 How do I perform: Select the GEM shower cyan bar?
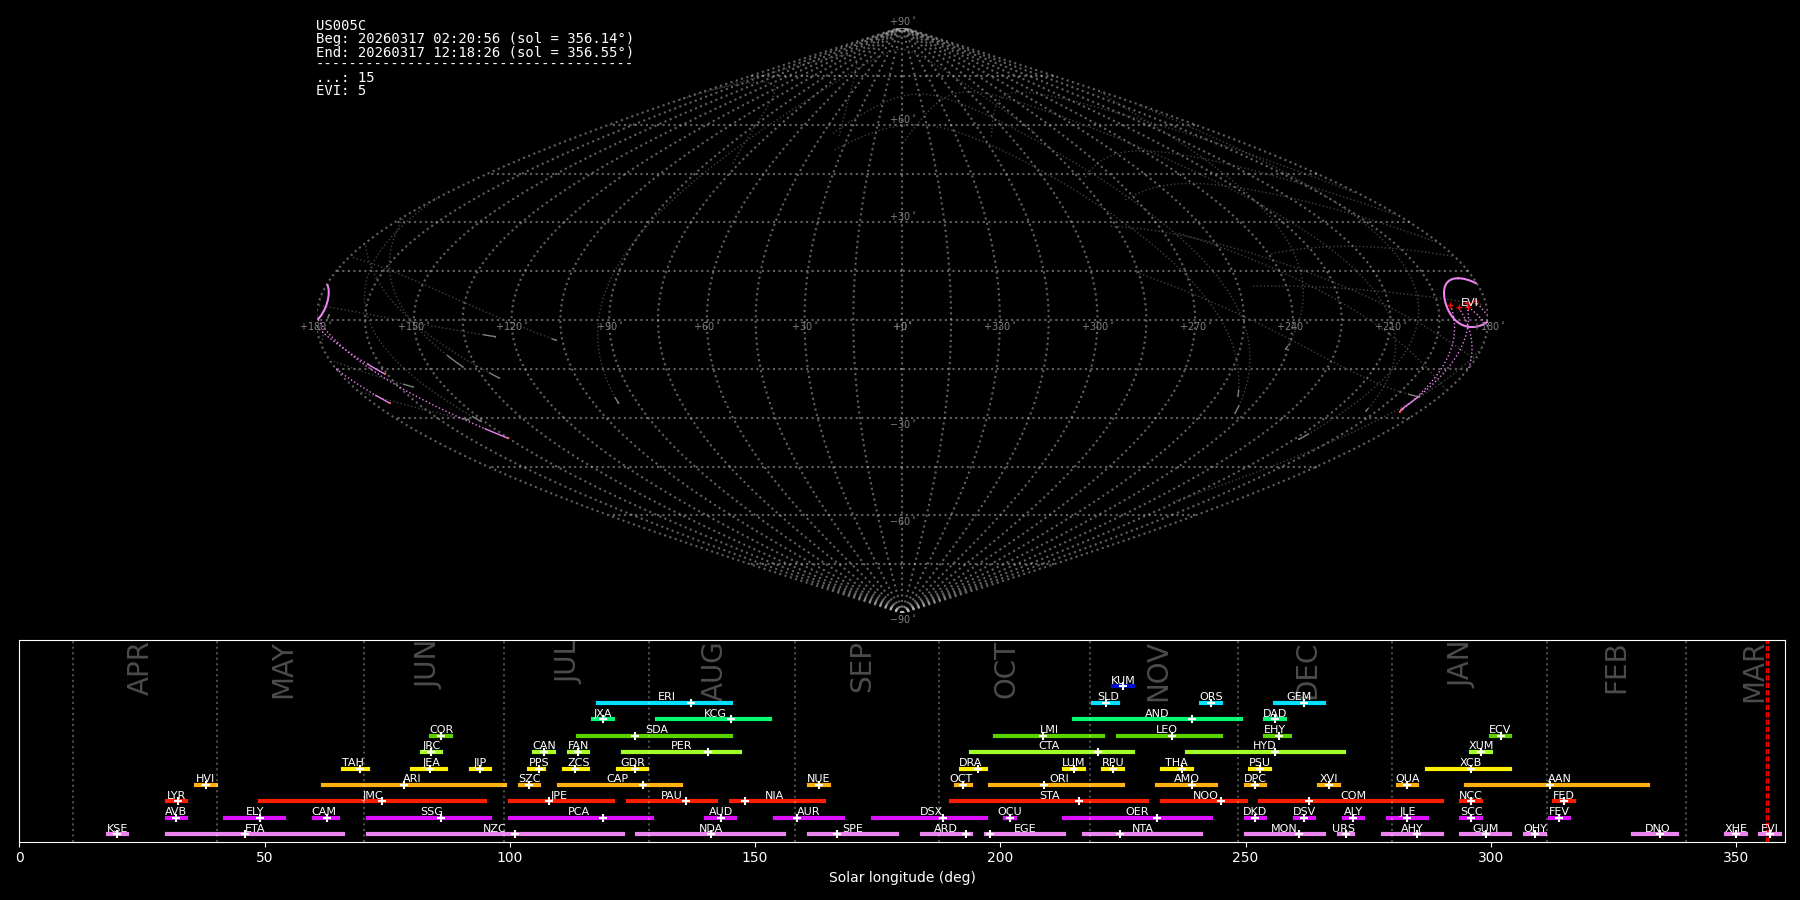click(1299, 703)
